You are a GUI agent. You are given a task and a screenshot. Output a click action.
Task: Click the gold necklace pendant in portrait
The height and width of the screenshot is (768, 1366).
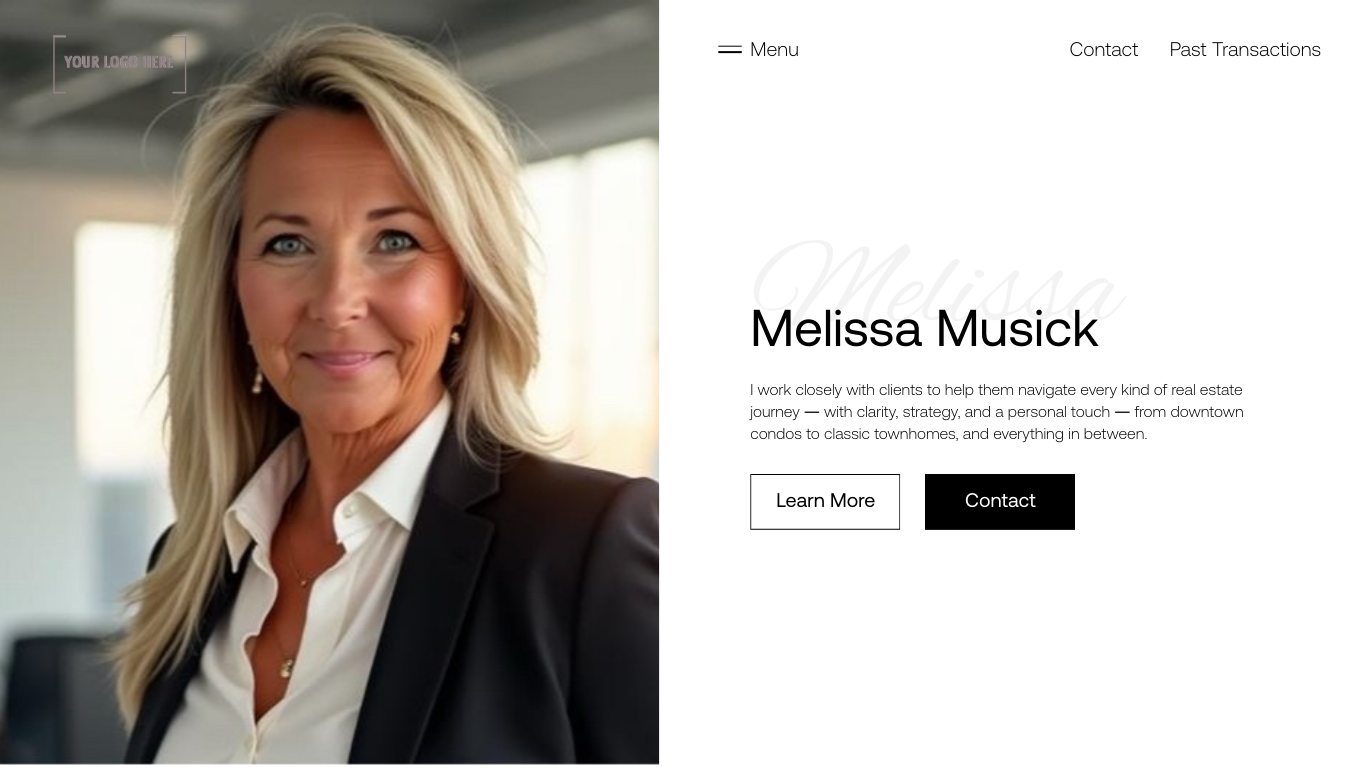point(288,667)
